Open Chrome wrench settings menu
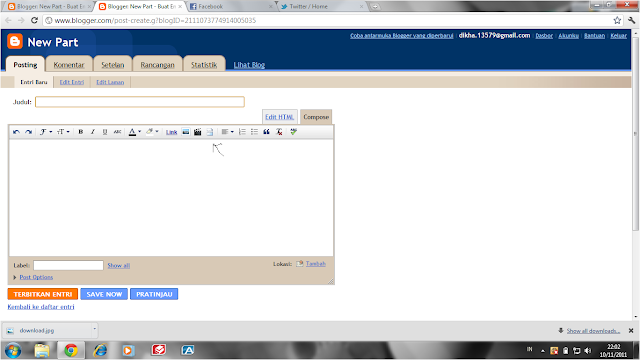 click(631, 20)
